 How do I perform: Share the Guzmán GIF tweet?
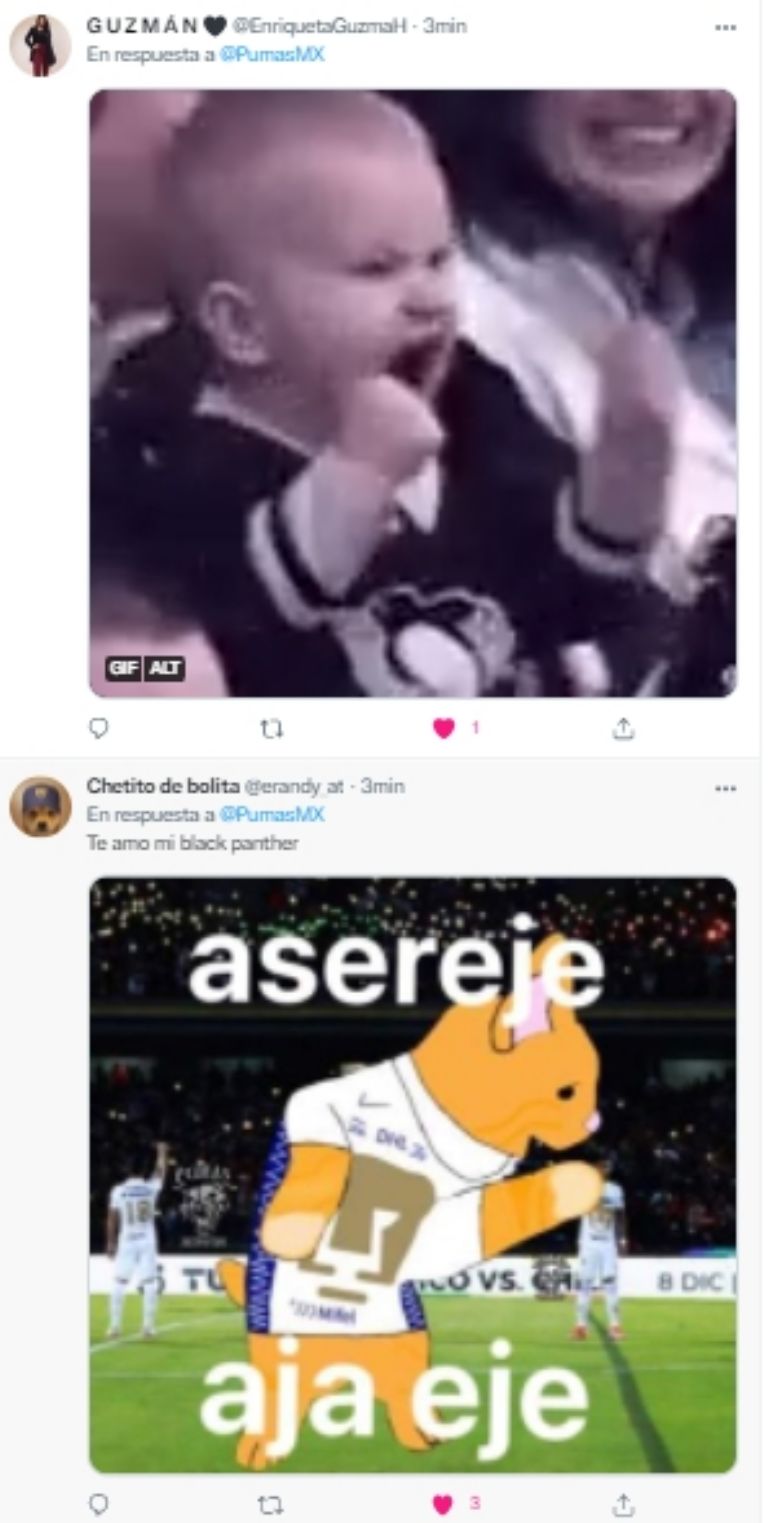pos(623,729)
